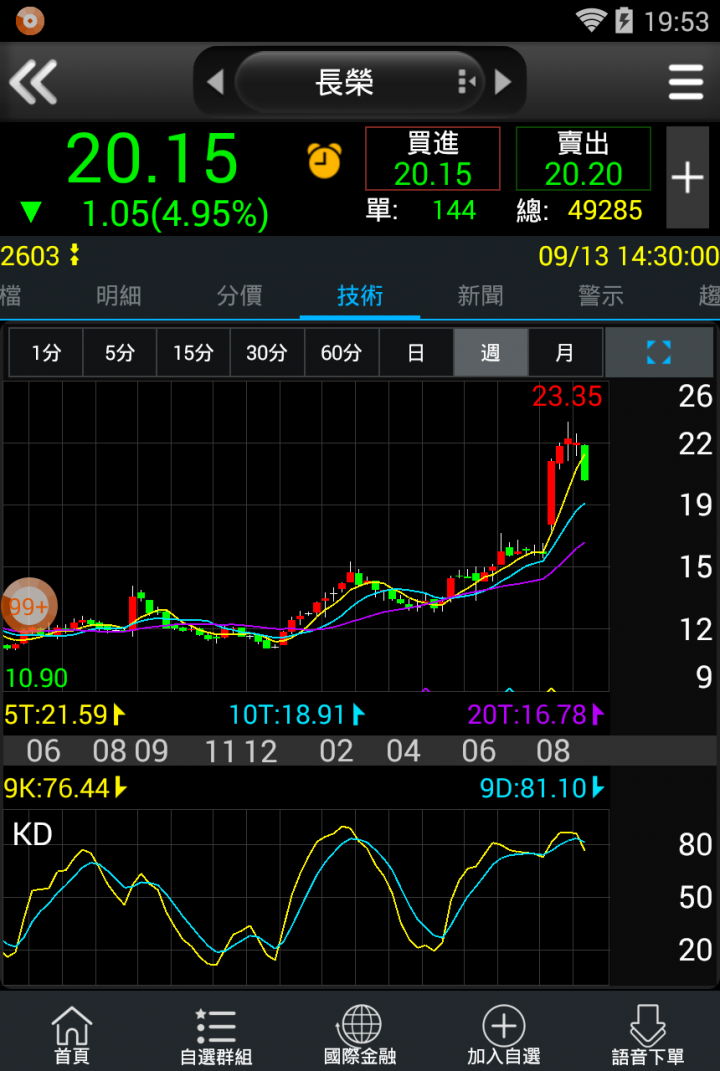Viewport: 720px width, 1071px height.
Task: Tap the latest green candlestick
Action: pos(585,462)
